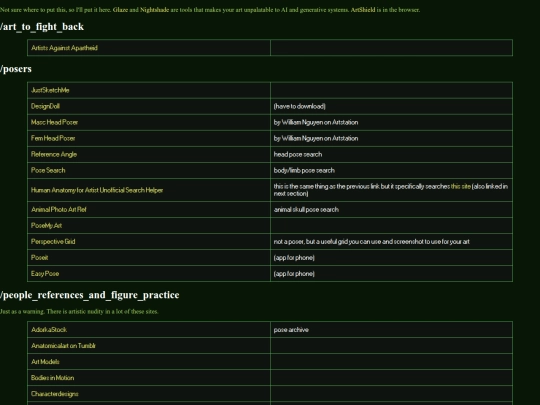
Task: Click /people_references_and_figure_practice heading
Action: tap(90, 295)
